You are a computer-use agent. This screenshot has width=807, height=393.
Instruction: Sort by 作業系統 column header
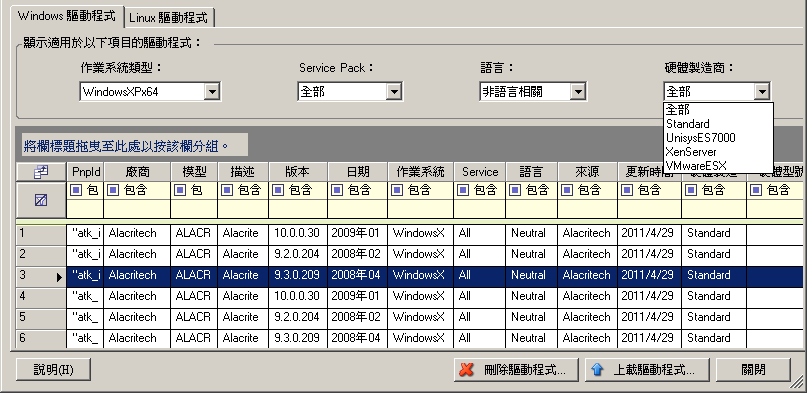[420, 172]
